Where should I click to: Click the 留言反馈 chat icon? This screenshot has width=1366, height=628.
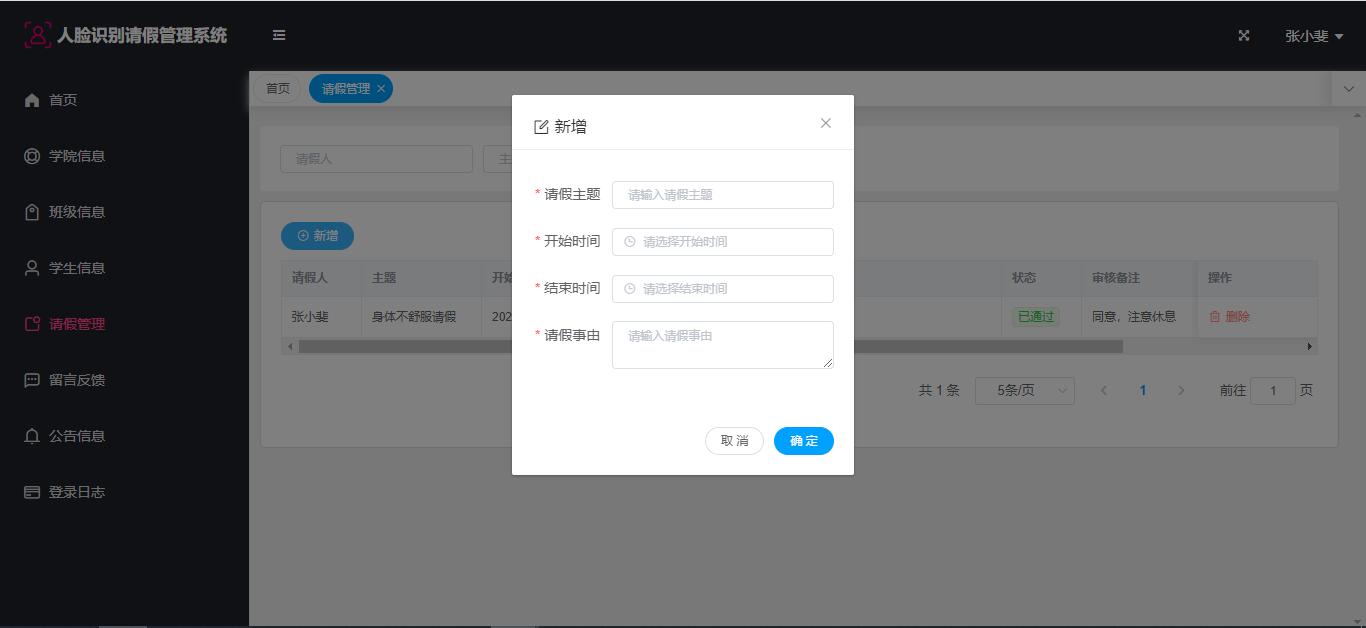click(x=32, y=380)
